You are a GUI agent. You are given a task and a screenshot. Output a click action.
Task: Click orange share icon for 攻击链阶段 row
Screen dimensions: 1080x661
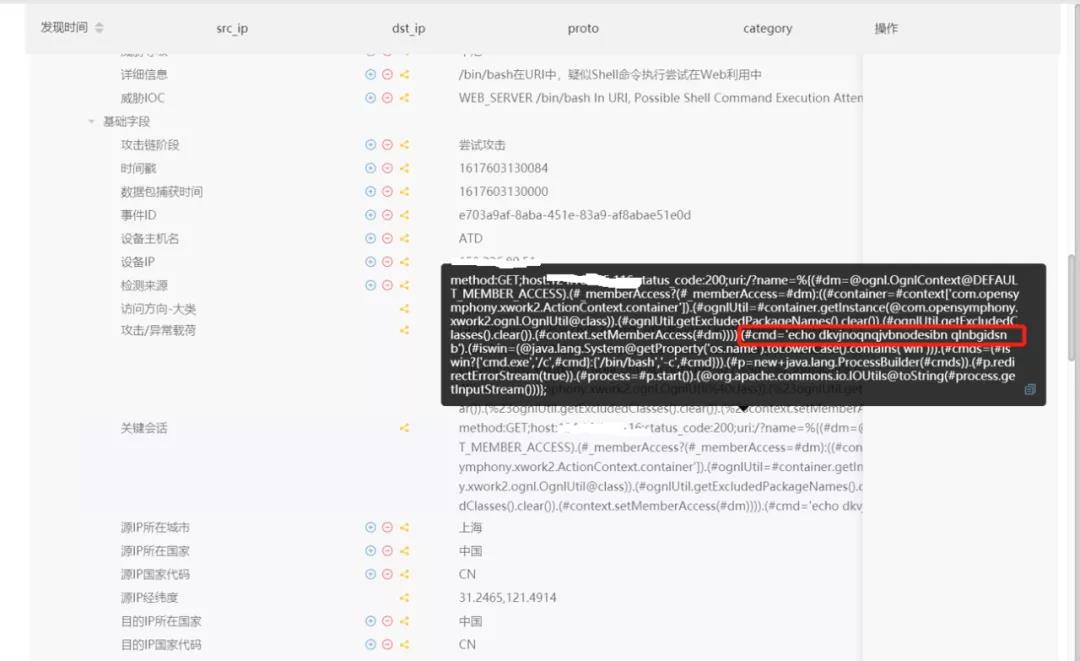404,145
